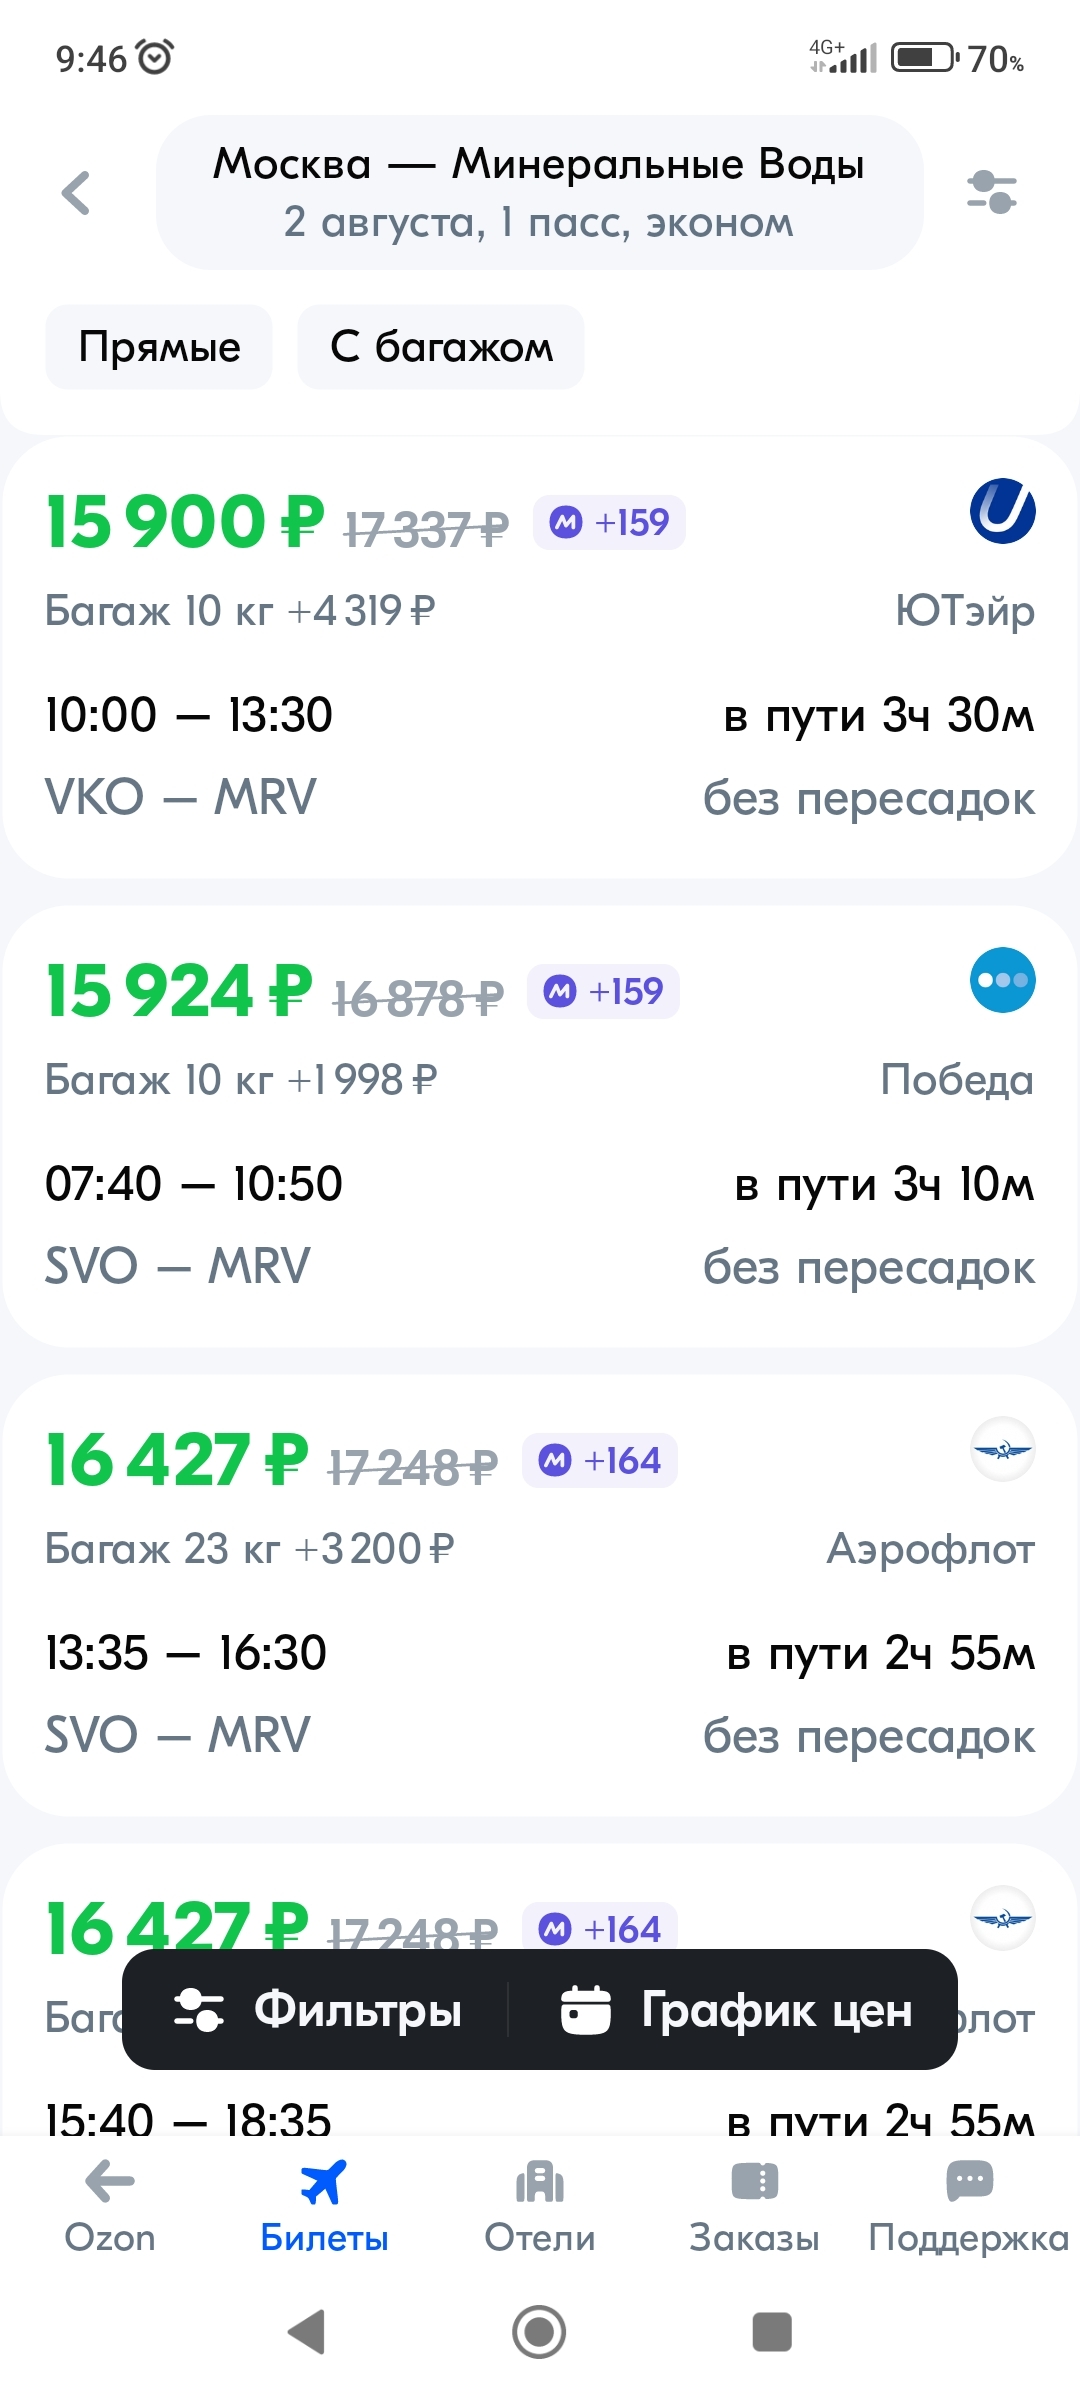Edit the Москва — Минеральные Воды search field
This screenshot has height=2400, width=1080.
point(539,192)
